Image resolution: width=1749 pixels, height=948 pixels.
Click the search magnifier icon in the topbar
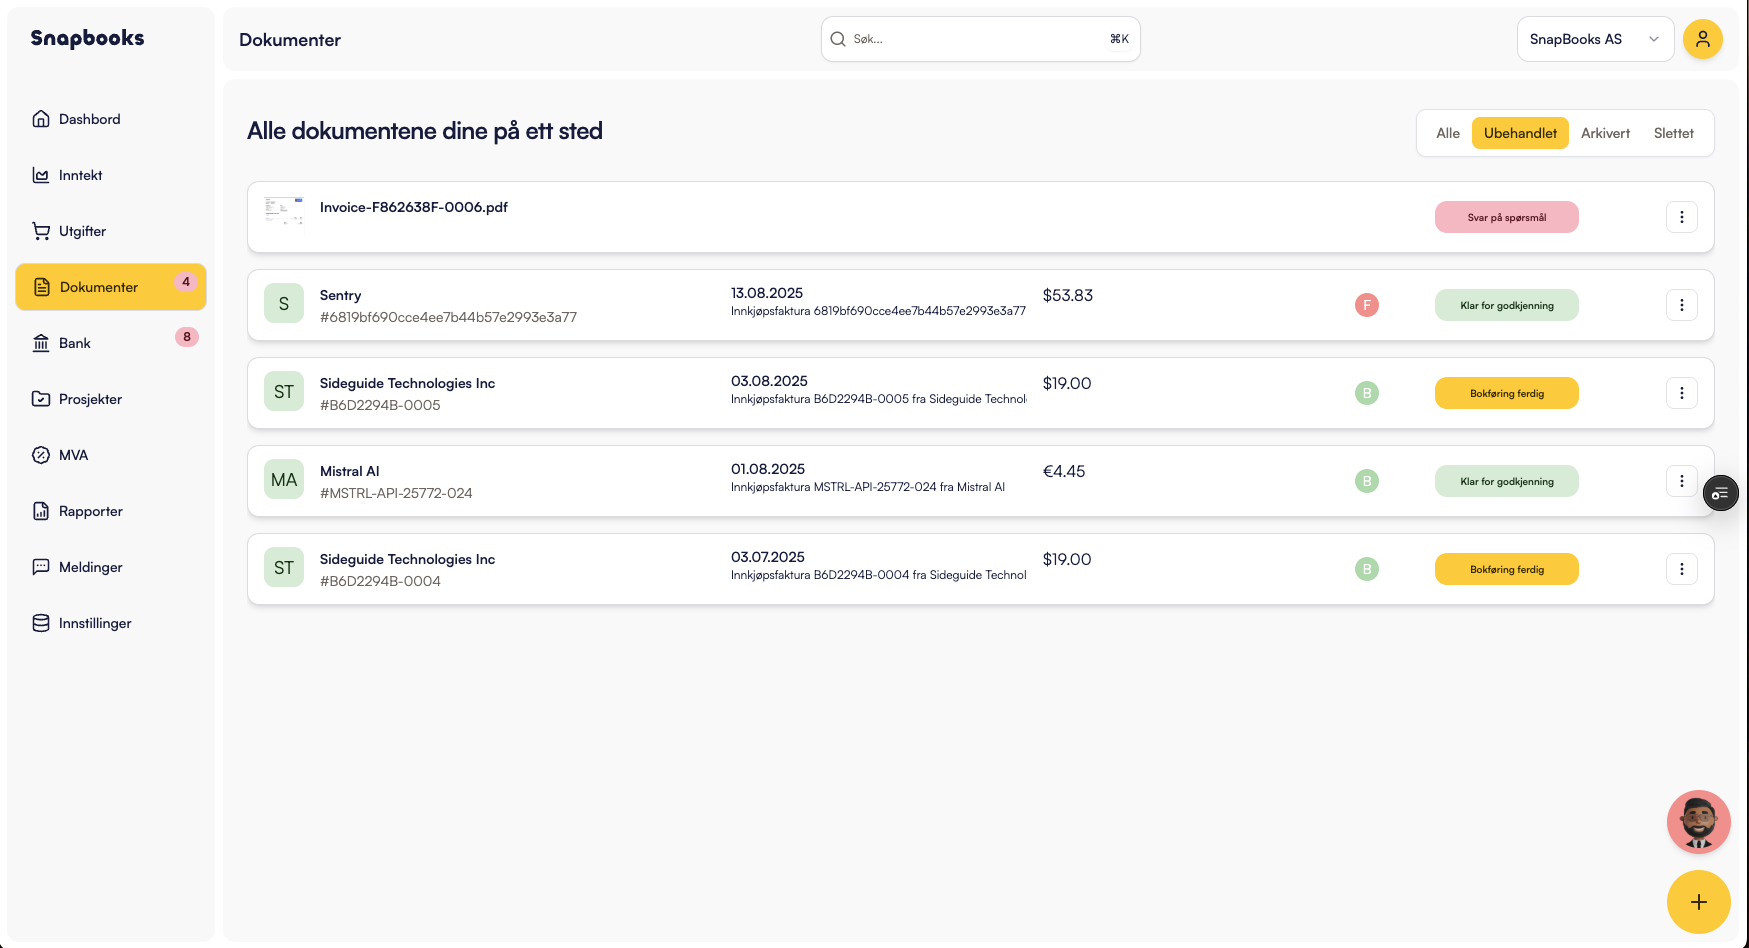(x=838, y=39)
